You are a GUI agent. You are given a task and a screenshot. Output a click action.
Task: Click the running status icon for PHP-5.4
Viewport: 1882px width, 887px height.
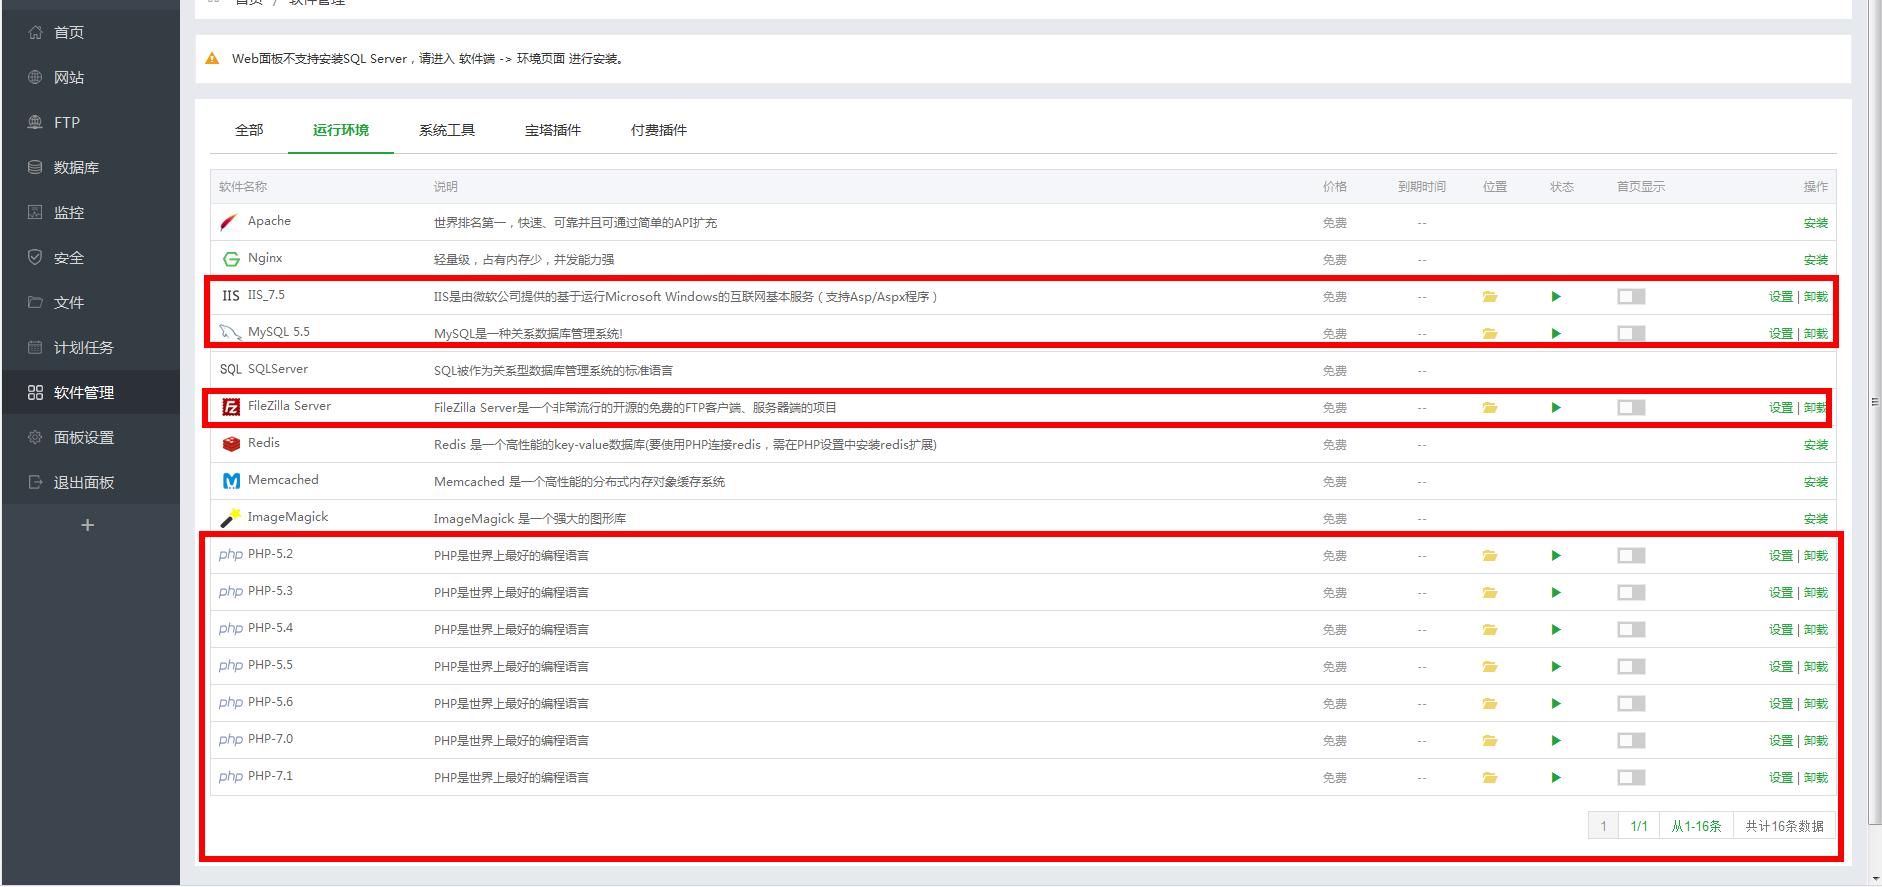[1556, 630]
